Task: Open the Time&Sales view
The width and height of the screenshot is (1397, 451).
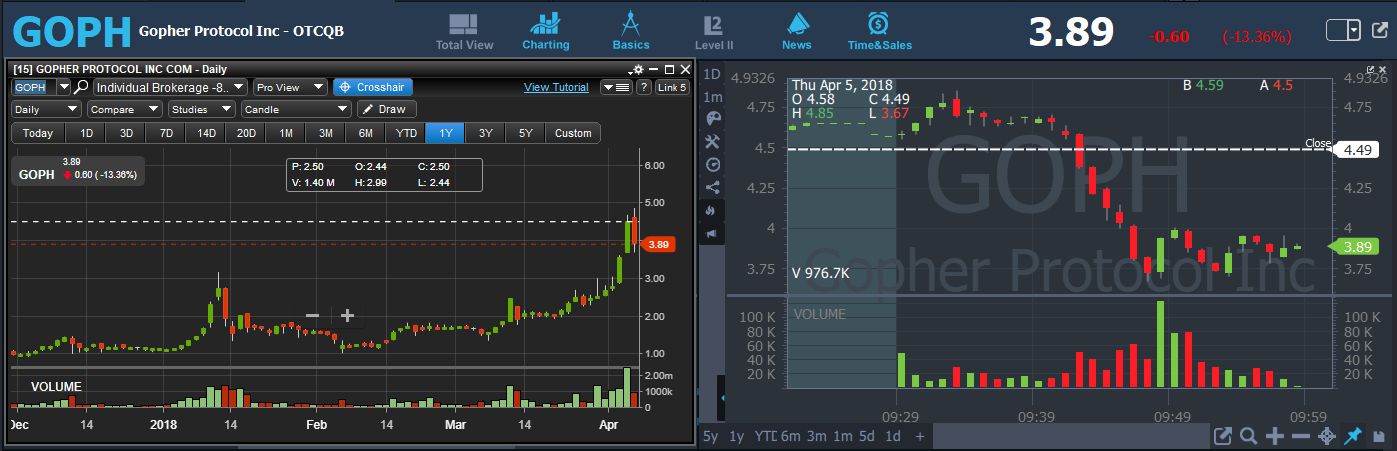Action: (877, 31)
